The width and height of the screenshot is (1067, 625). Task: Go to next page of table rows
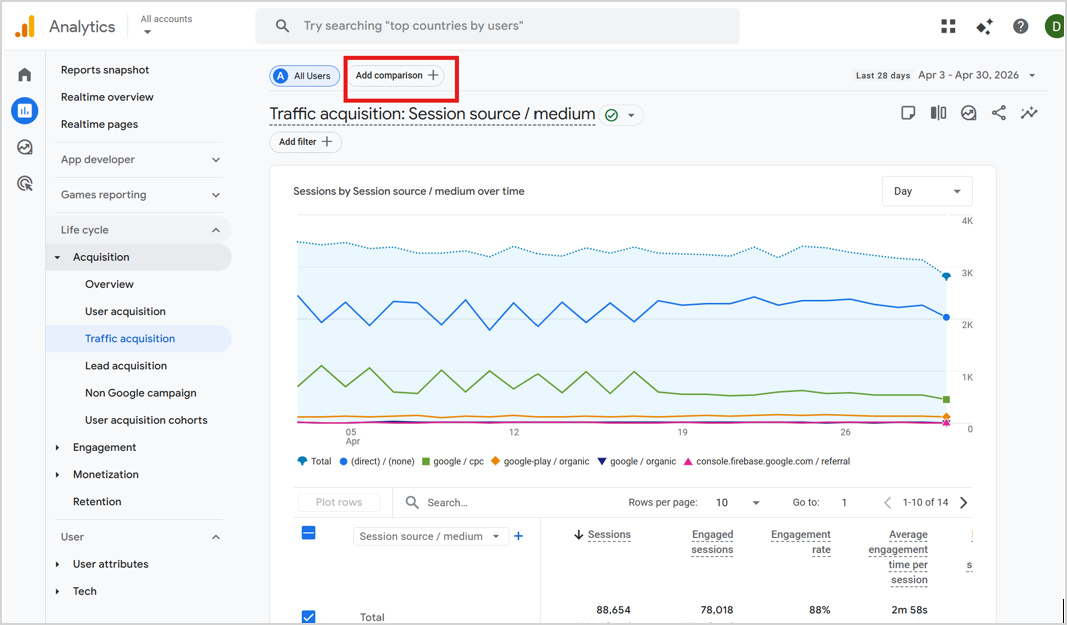(x=964, y=502)
